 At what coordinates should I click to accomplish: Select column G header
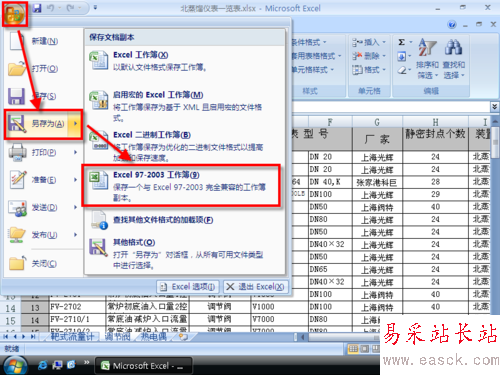point(377,122)
